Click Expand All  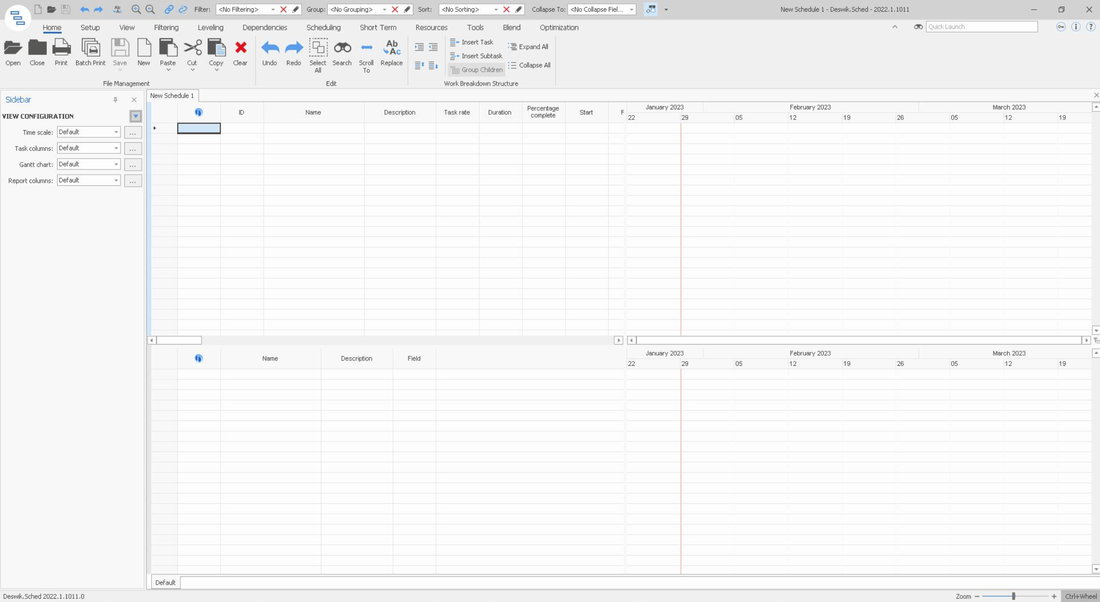click(x=528, y=47)
